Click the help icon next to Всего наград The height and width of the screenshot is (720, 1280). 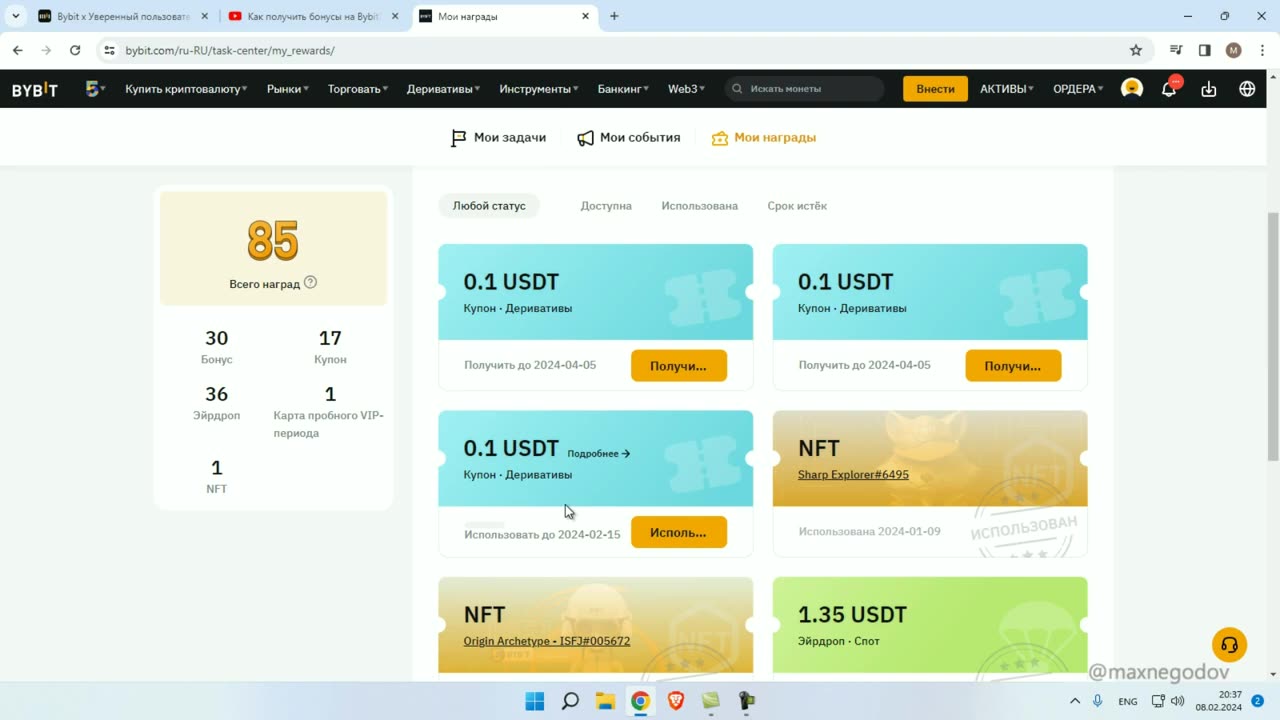310,283
